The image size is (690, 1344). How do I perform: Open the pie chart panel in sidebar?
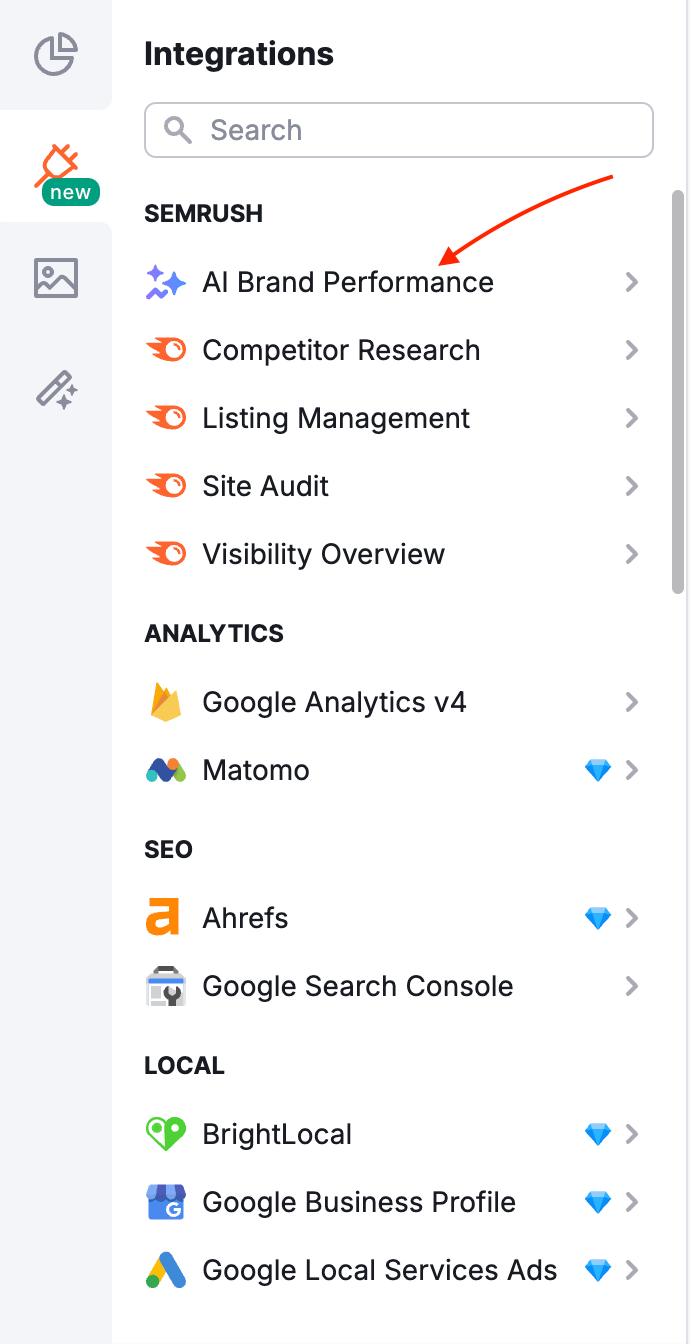[x=55, y=55]
